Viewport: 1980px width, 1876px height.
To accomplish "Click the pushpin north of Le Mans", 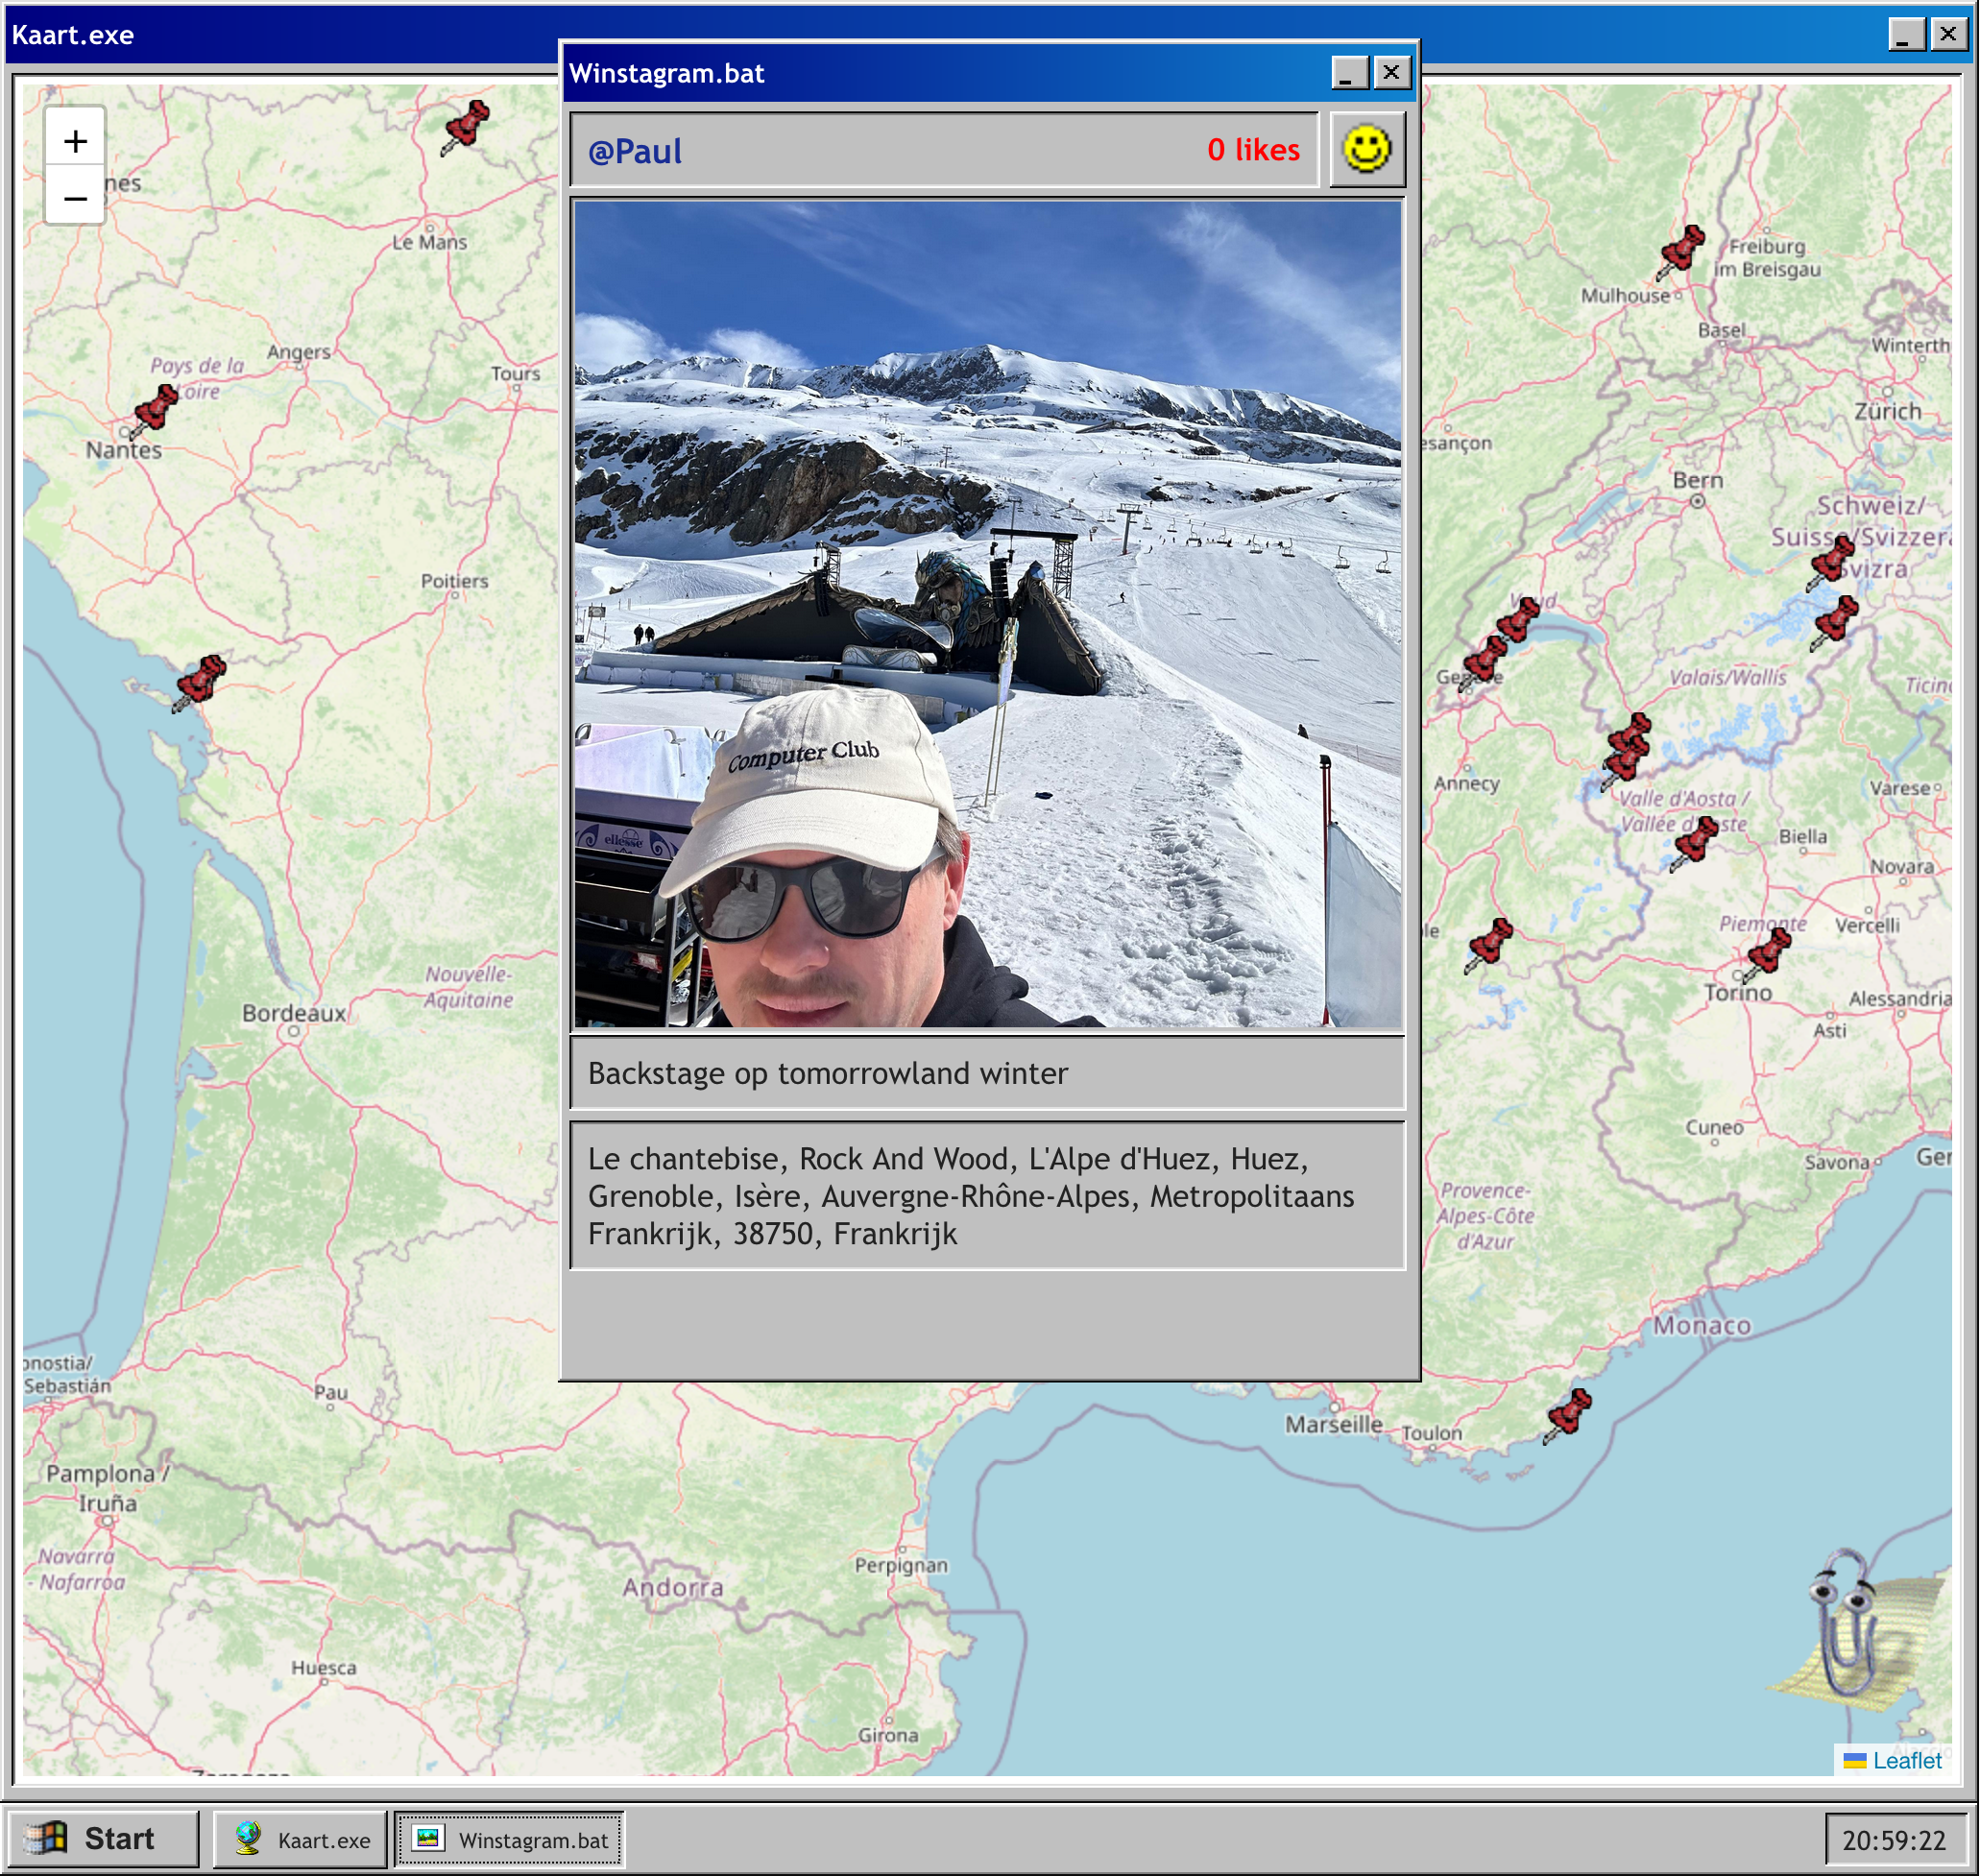I will point(465,126).
